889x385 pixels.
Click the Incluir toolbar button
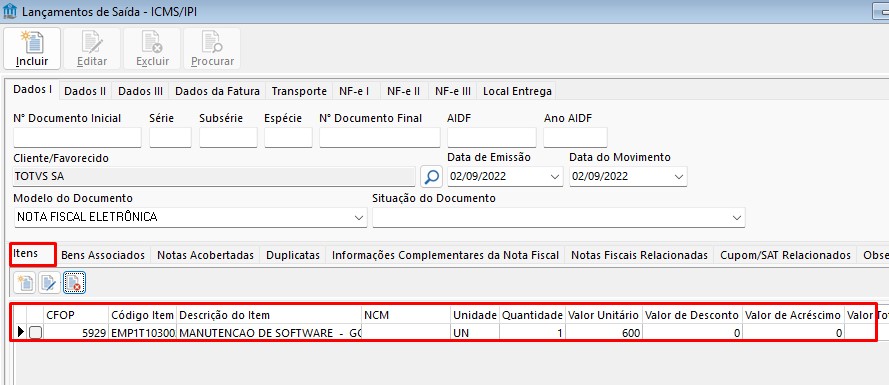32,49
